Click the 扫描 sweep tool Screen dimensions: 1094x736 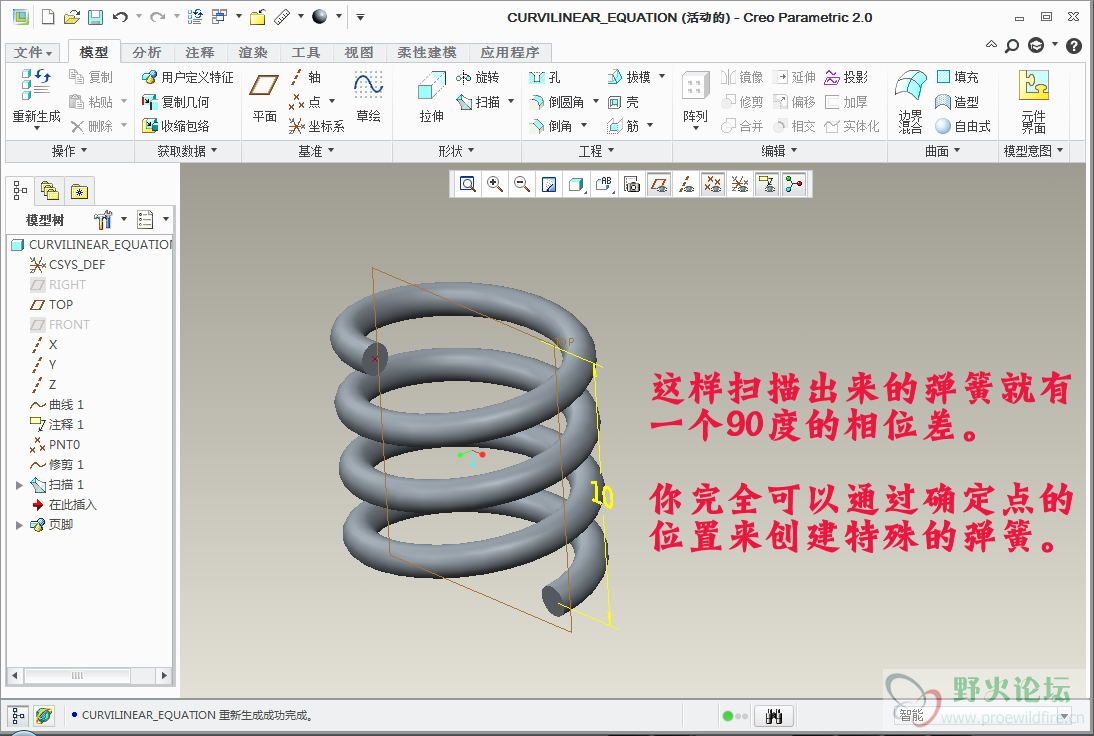479,102
